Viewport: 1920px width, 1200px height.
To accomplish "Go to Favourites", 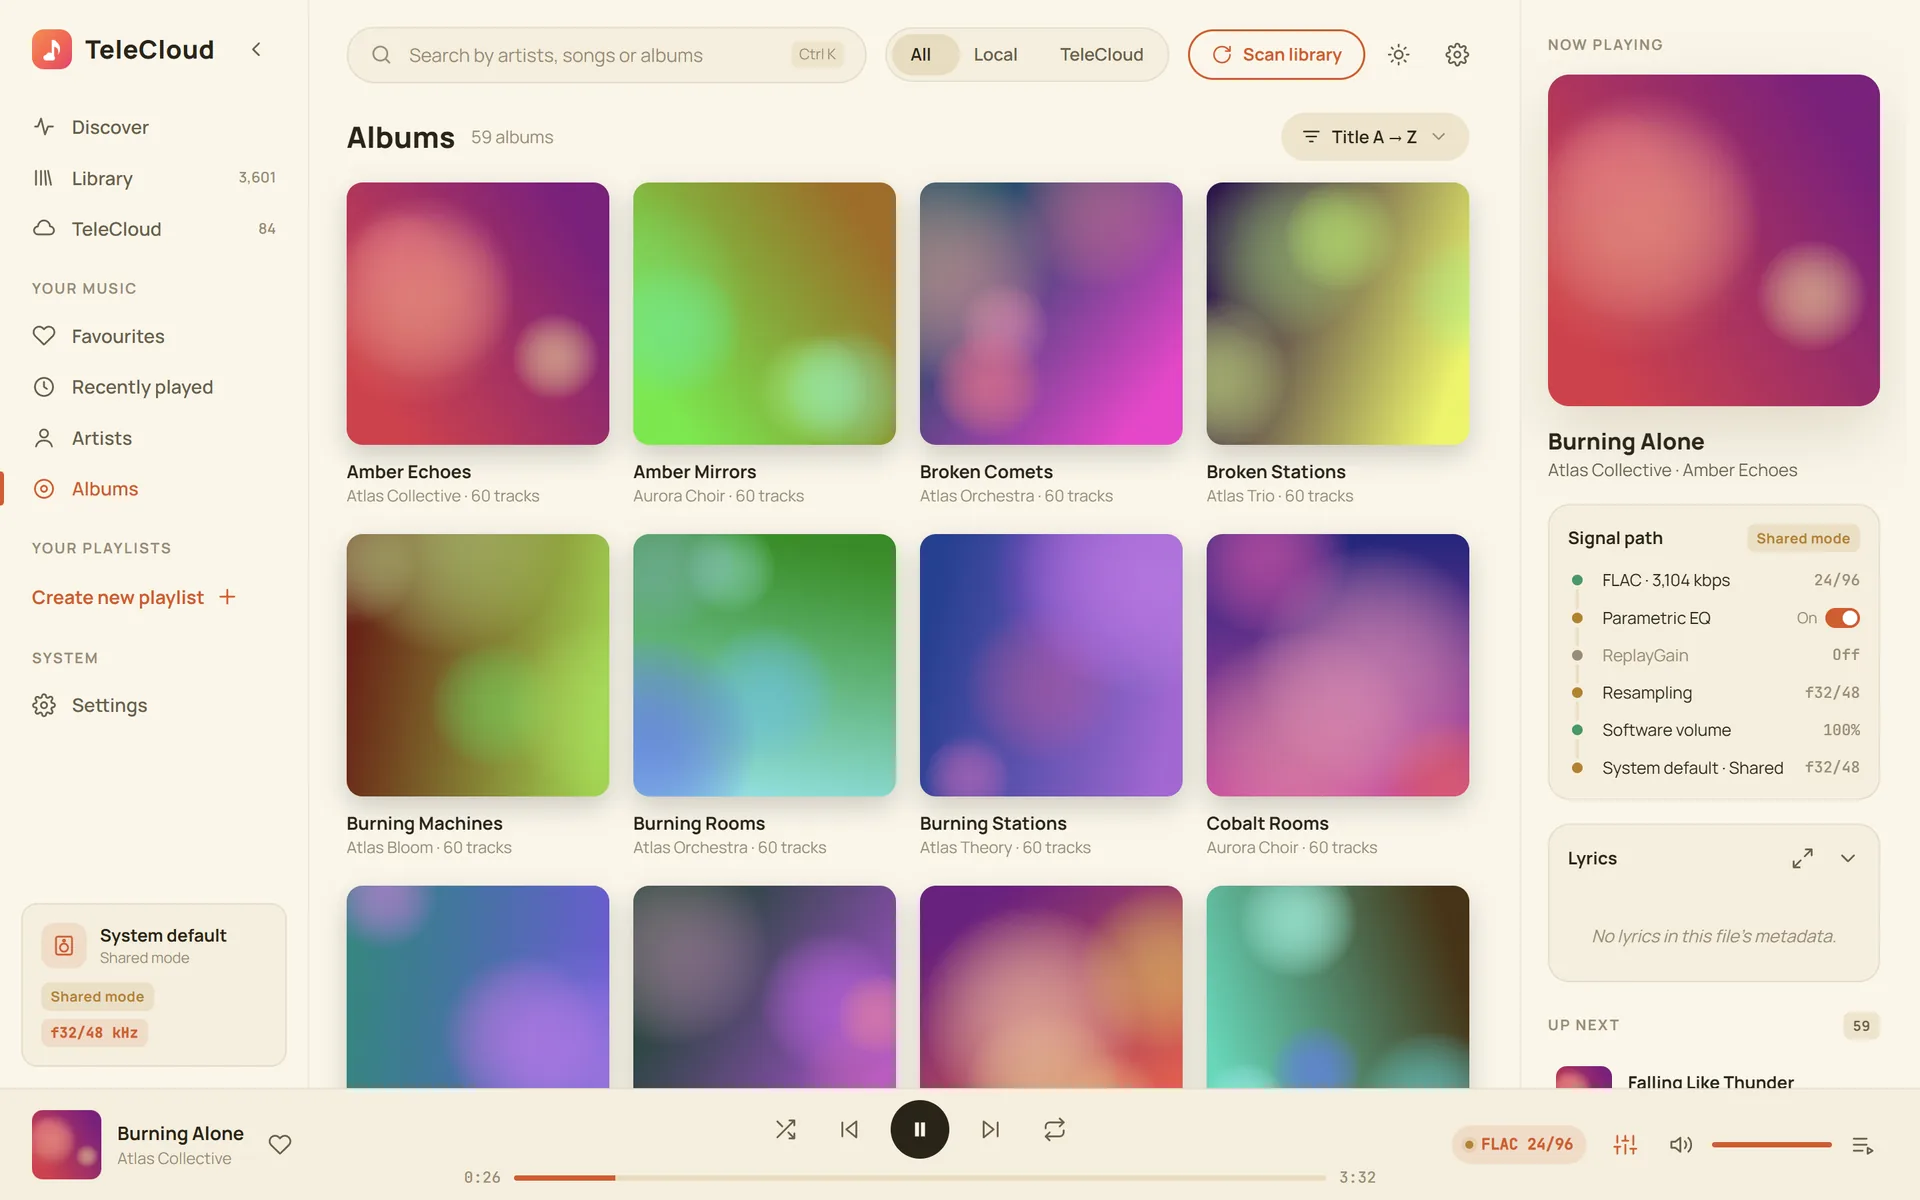I will [154, 336].
